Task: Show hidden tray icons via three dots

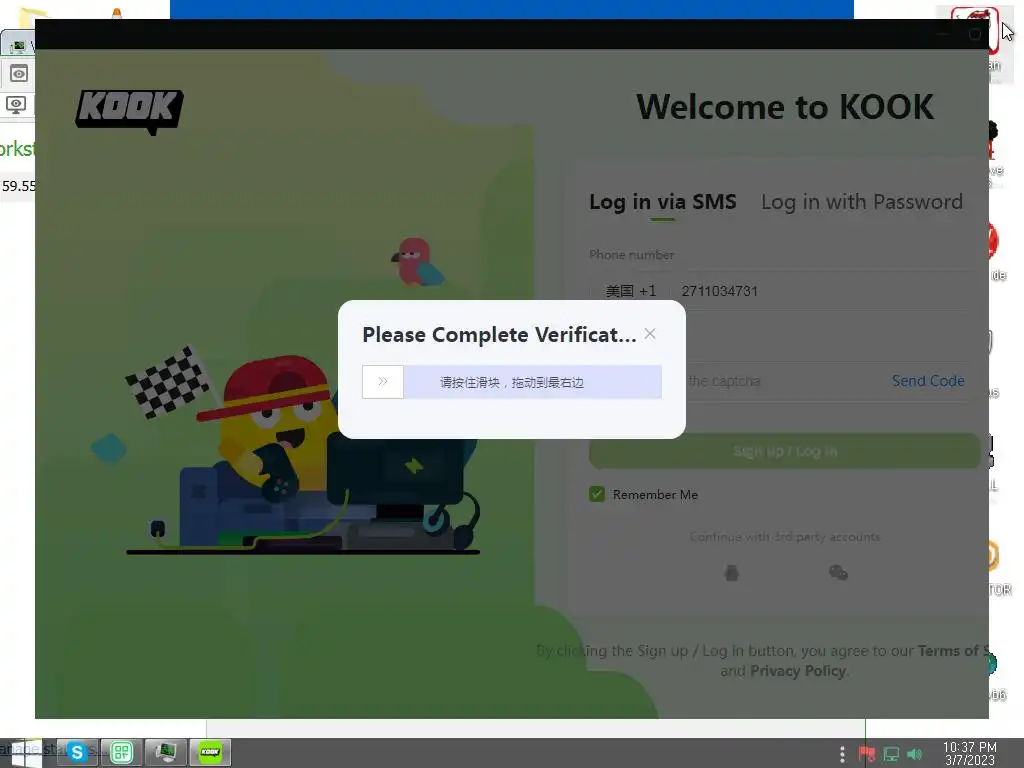Action: [x=842, y=754]
